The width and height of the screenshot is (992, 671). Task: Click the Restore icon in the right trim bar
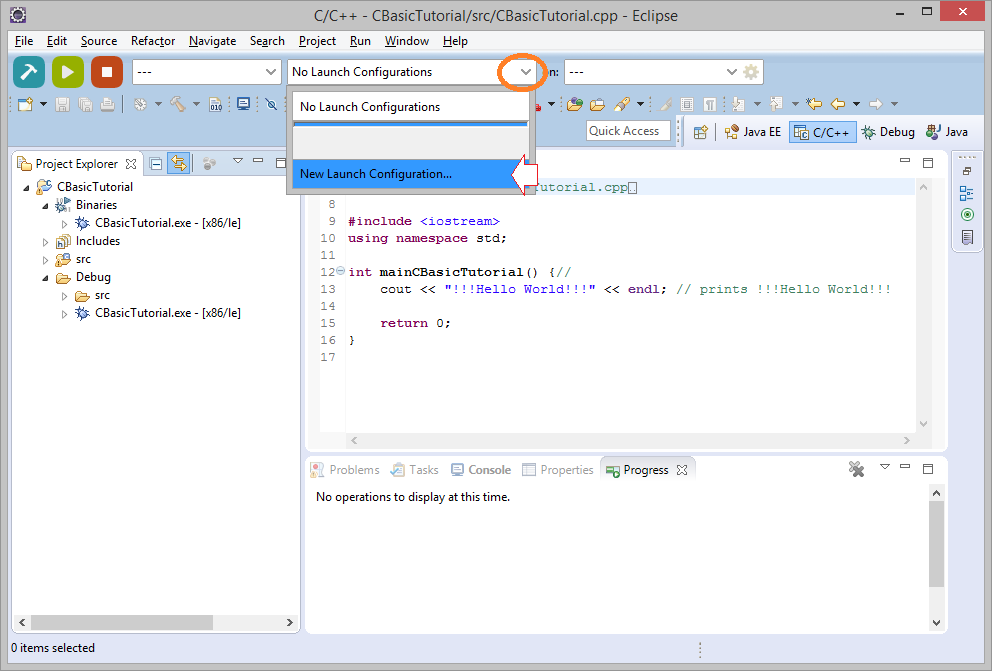[x=967, y=171]
